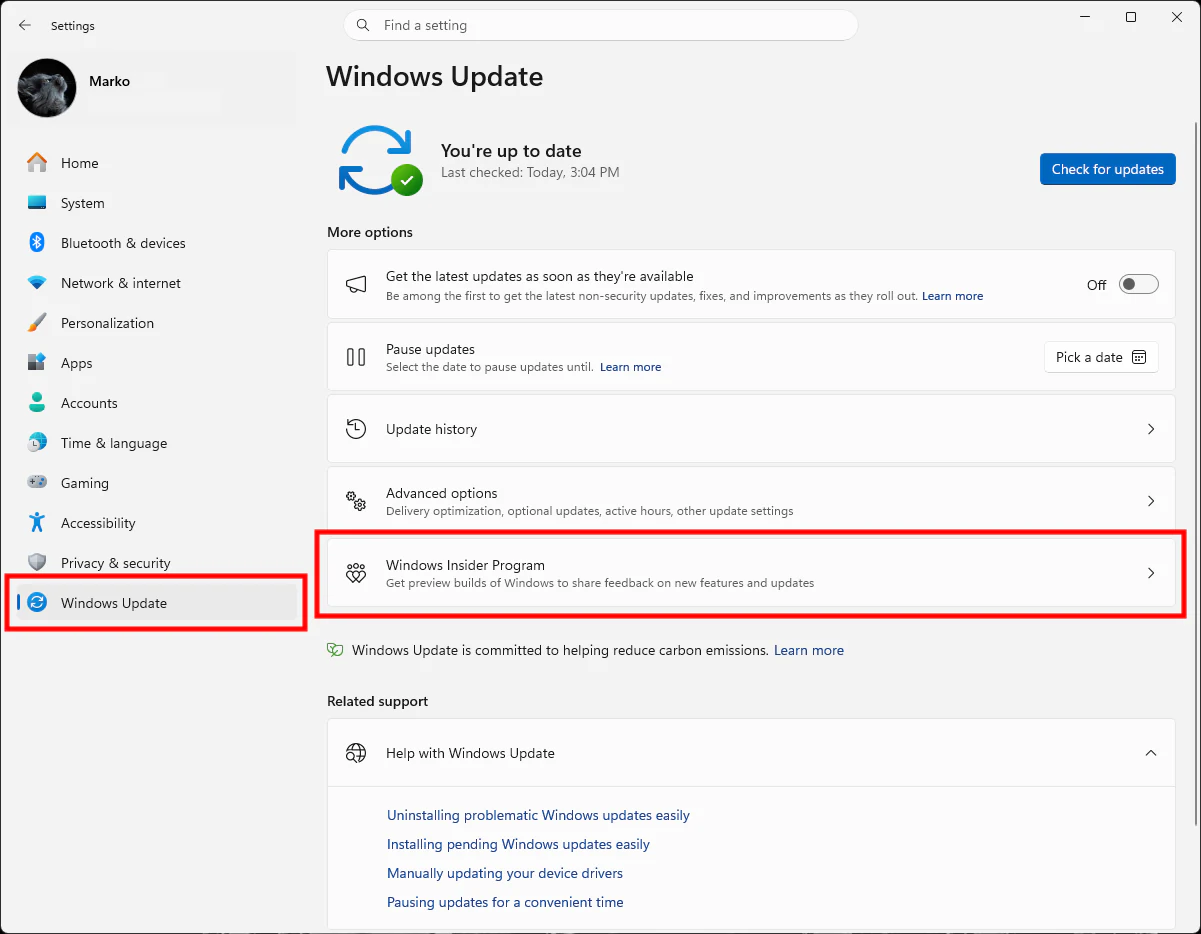Click the Advanced options gears icon
The width and height of the screenshot is (1201, 934).
pos(356,501)
